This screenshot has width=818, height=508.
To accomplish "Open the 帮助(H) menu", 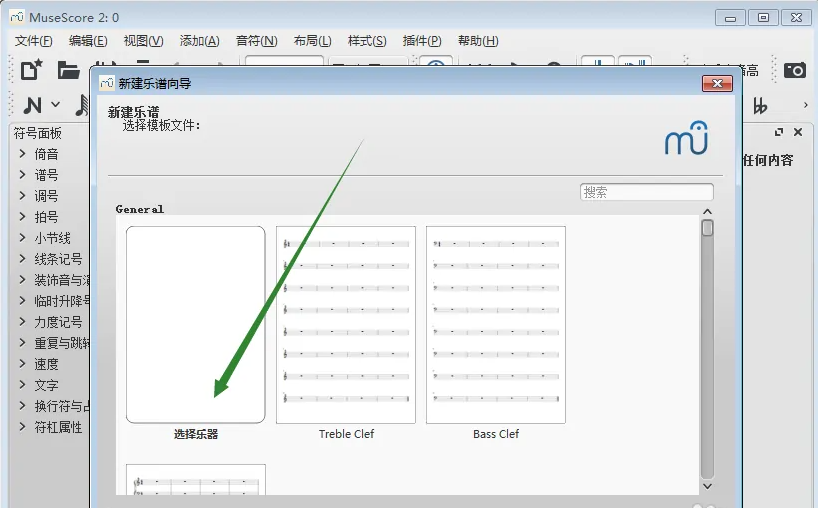I will [x=478, y=41].
